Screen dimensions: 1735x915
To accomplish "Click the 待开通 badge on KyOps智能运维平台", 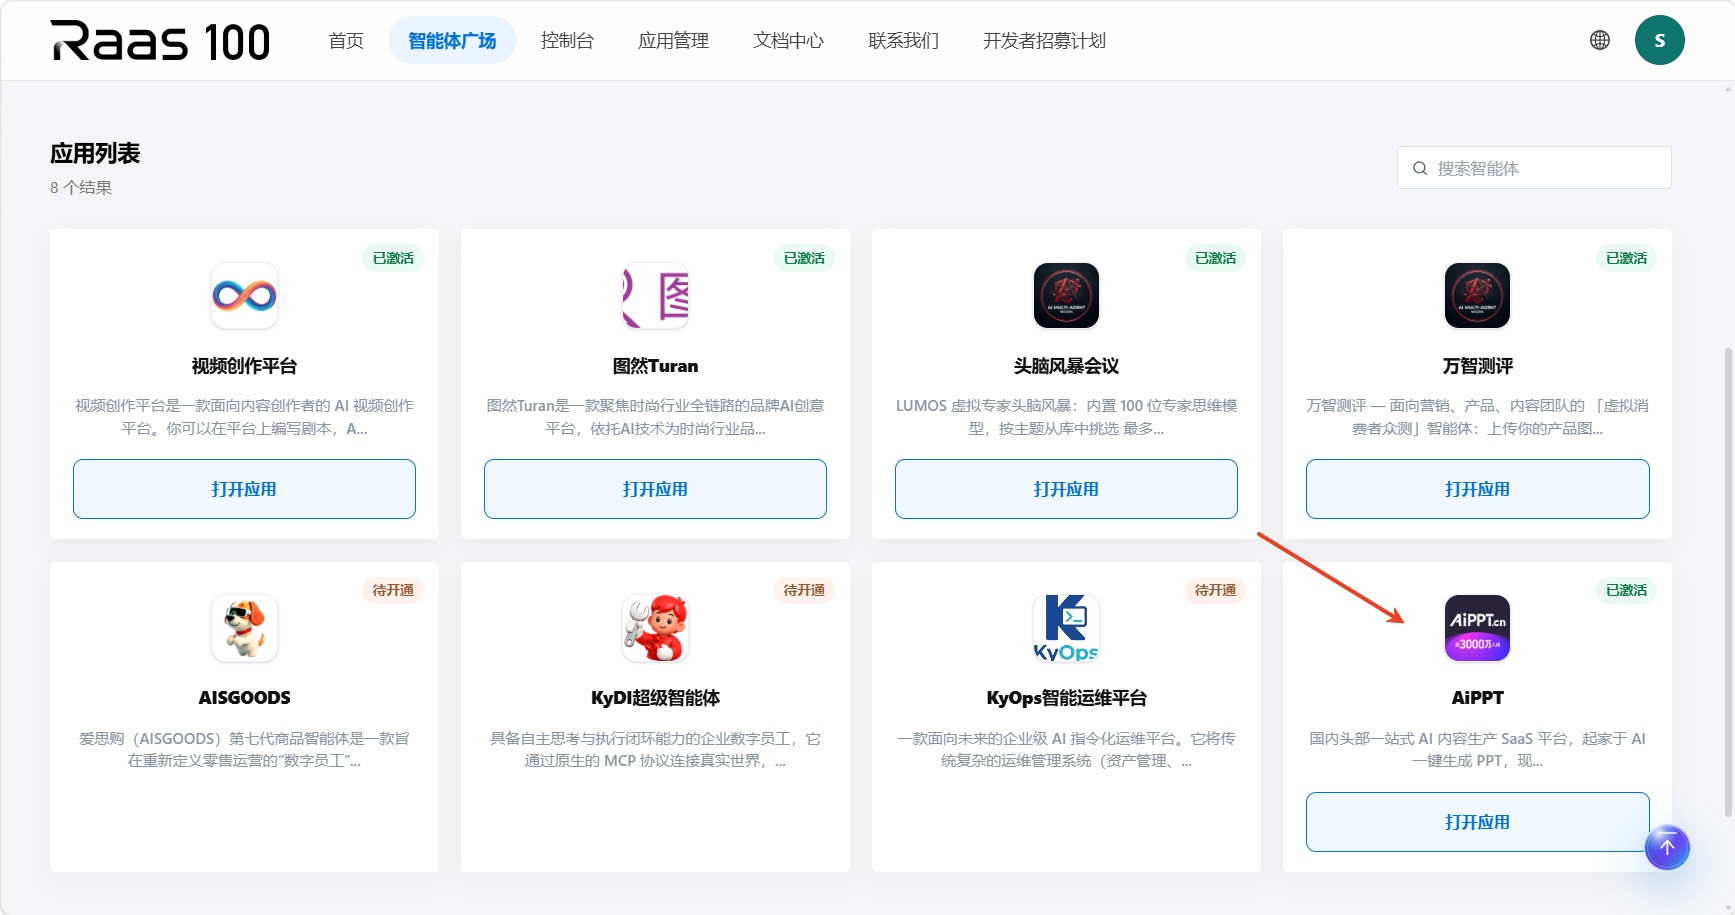I will tap(1215, 590).
